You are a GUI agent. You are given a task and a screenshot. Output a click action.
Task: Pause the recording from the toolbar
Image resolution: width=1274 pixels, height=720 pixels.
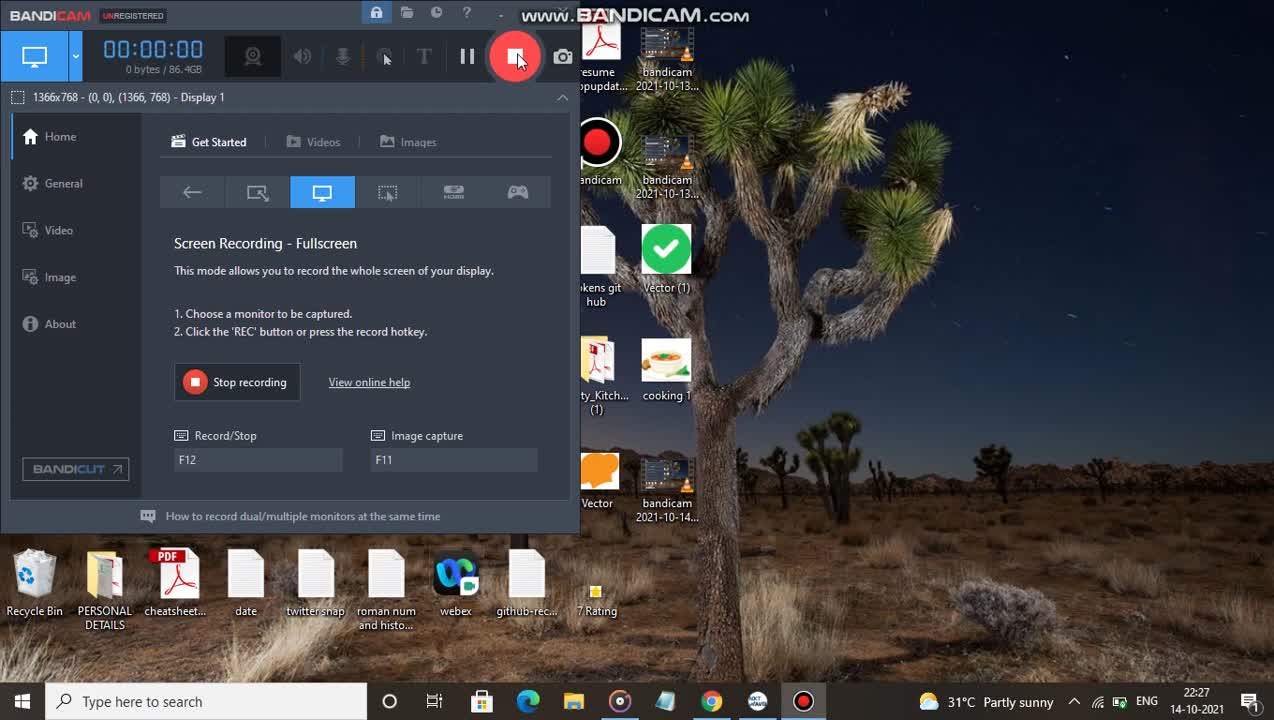click(x=467, y=57)
